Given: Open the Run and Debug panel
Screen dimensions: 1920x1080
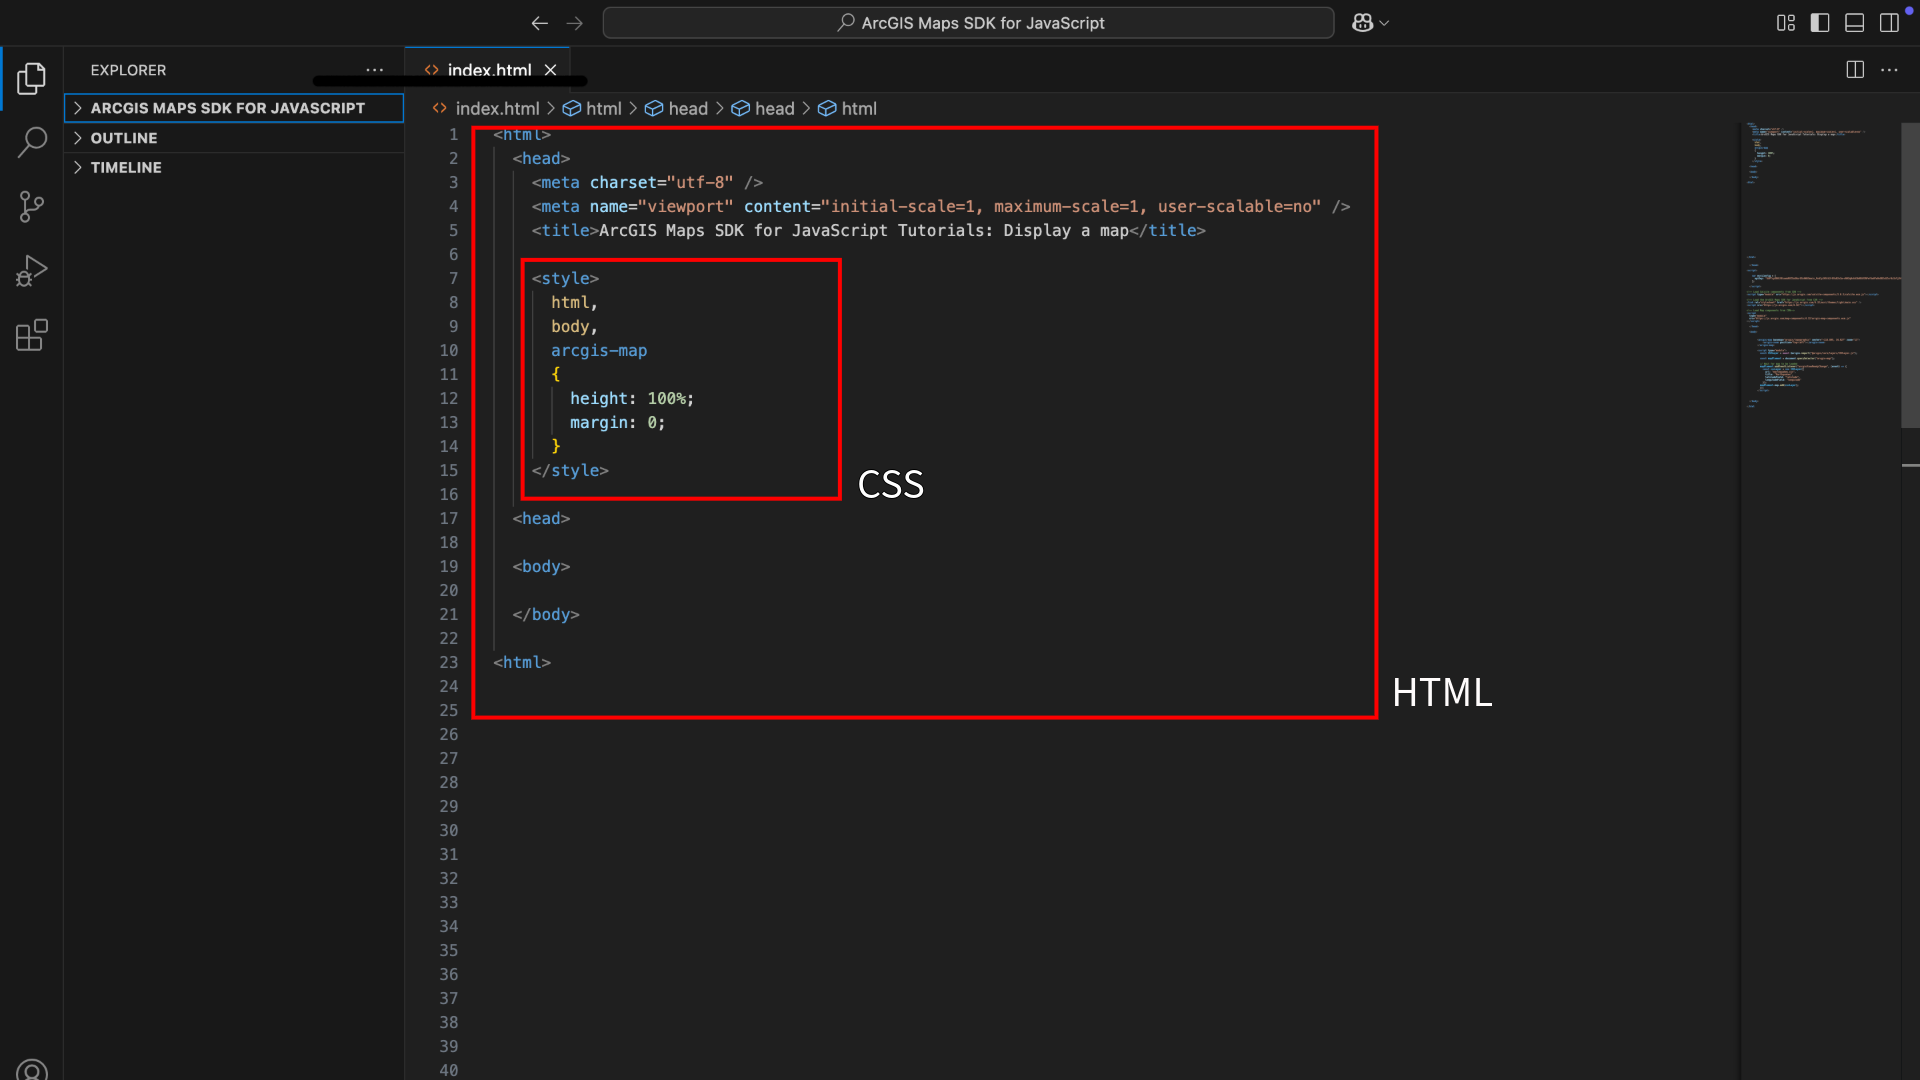Looking at the screenshot, I should pyautogui.click(x=31, y=270).
